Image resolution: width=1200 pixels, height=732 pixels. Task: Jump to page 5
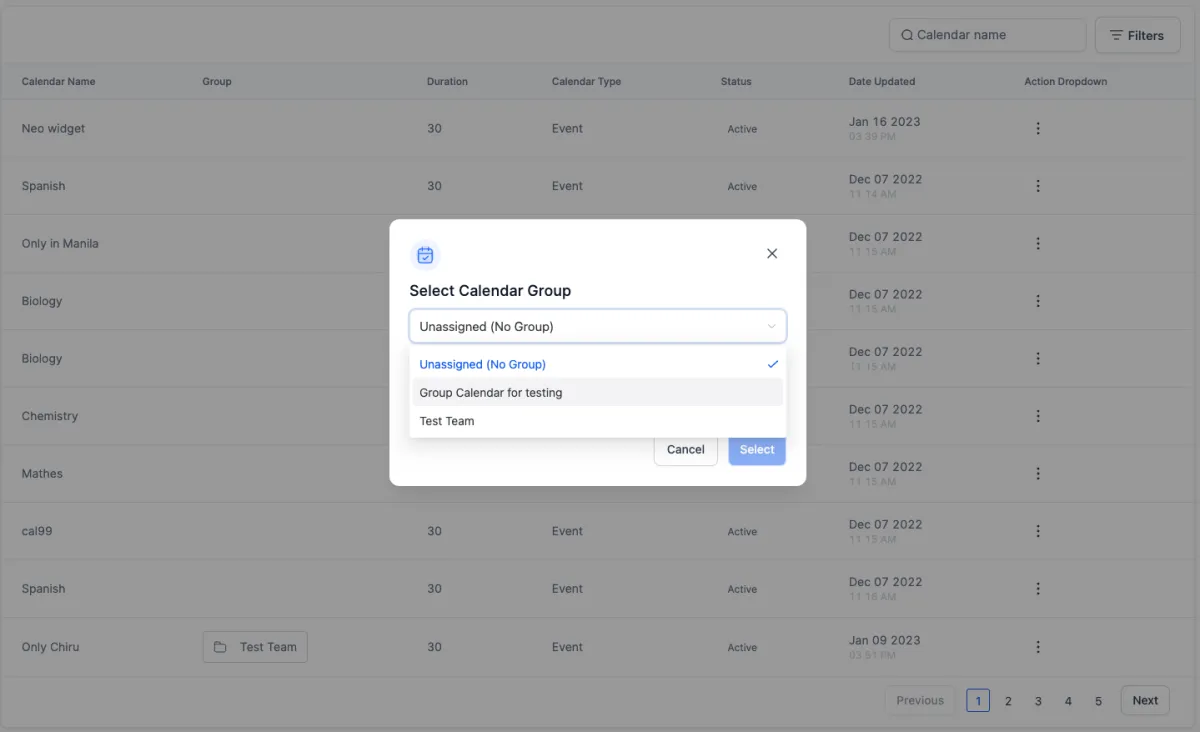(1098, 701)
